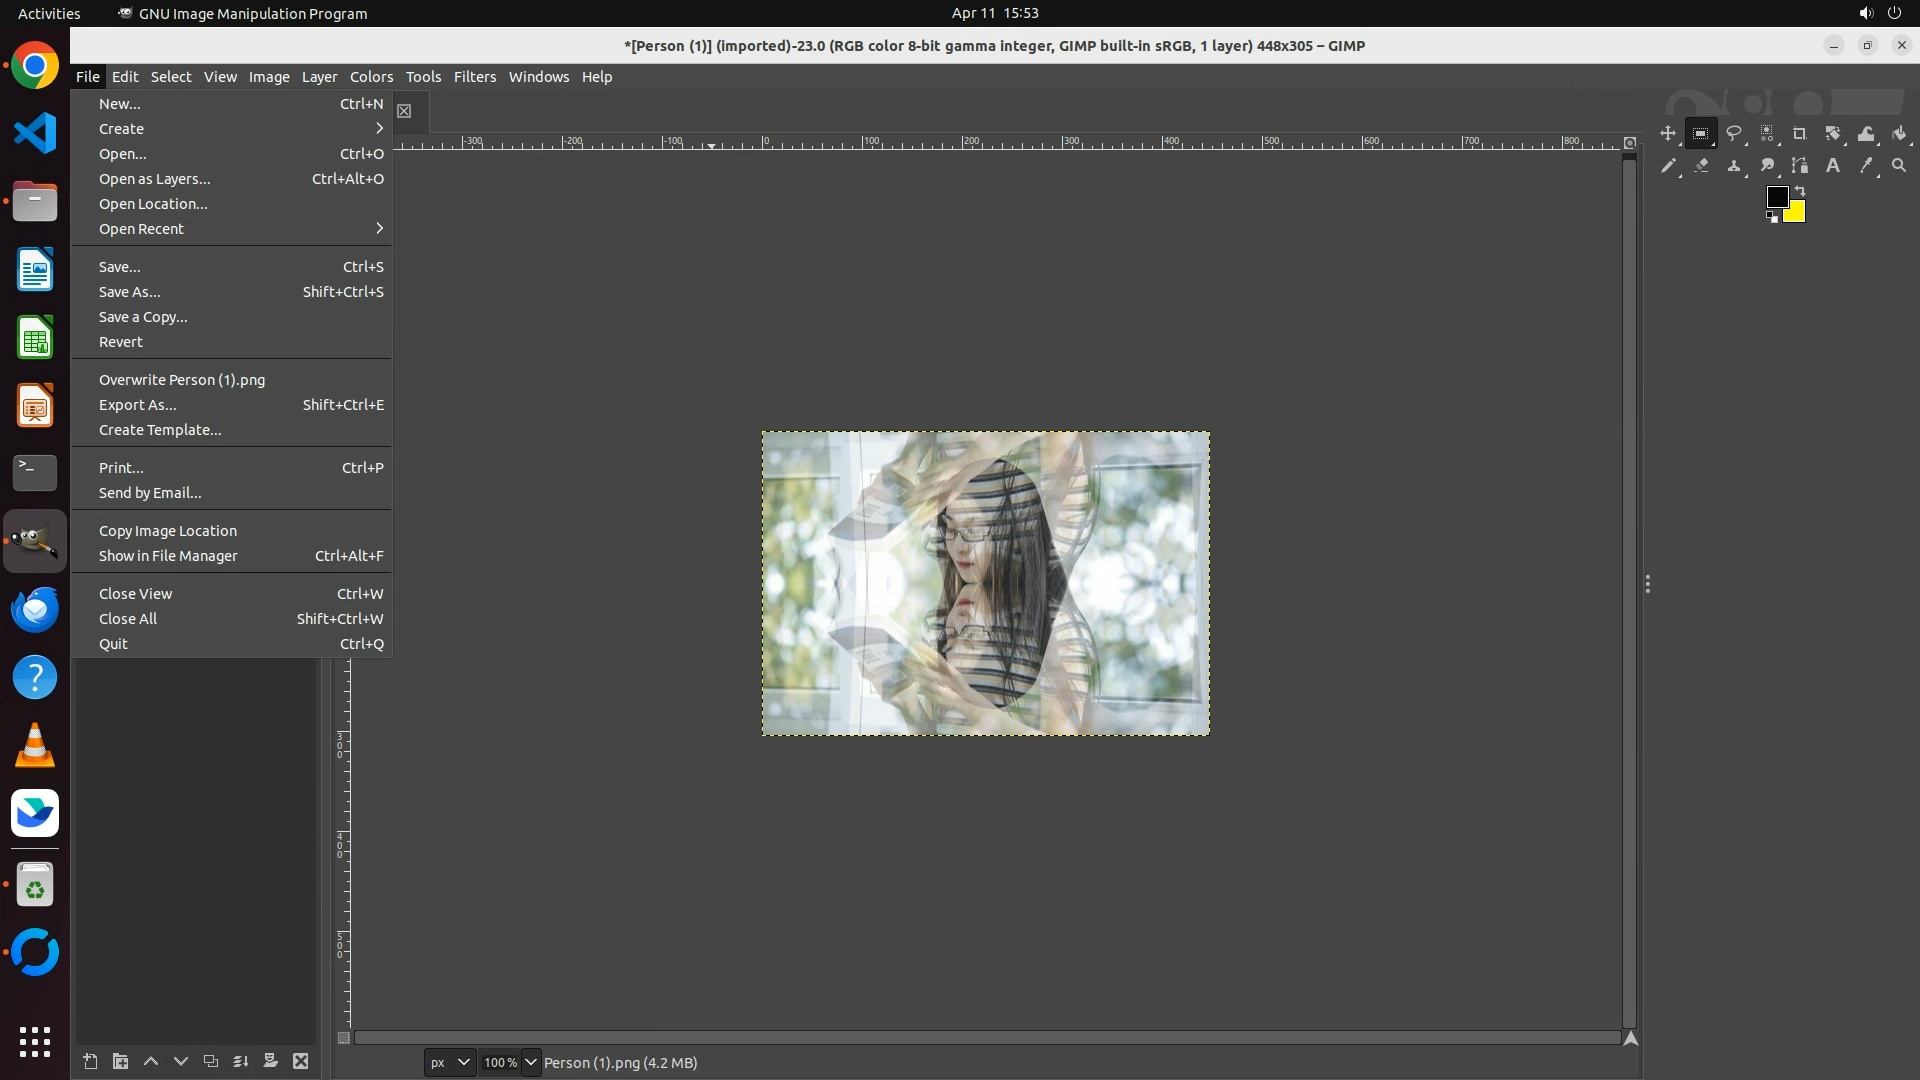Swap foreground and background colors
Screen dimensions: 1920x1080
[x=1800, y=190]
